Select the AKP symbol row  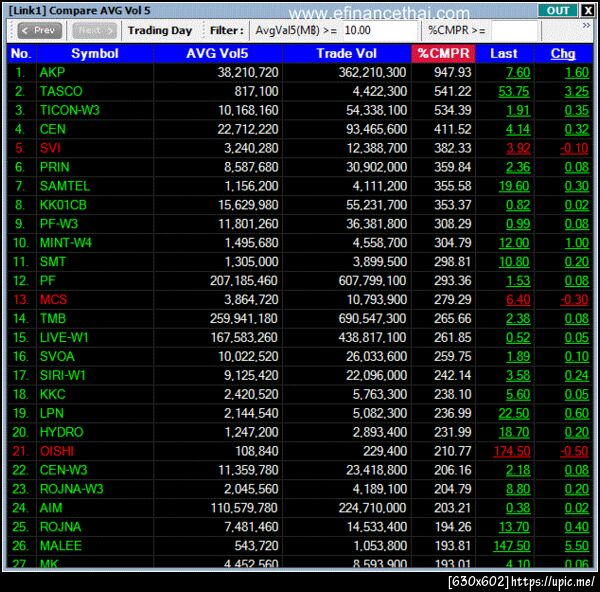(300, 72)
